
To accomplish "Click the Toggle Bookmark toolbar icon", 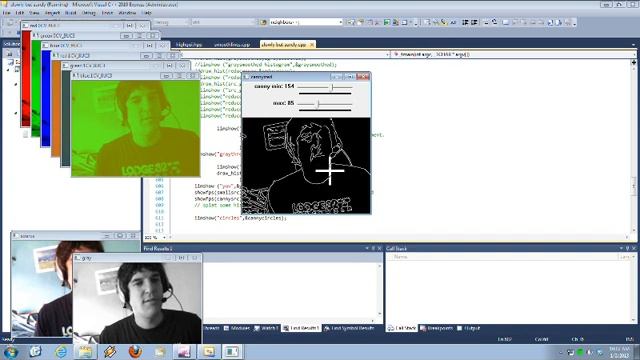I will pyautogui.click(x=506, y=22).
